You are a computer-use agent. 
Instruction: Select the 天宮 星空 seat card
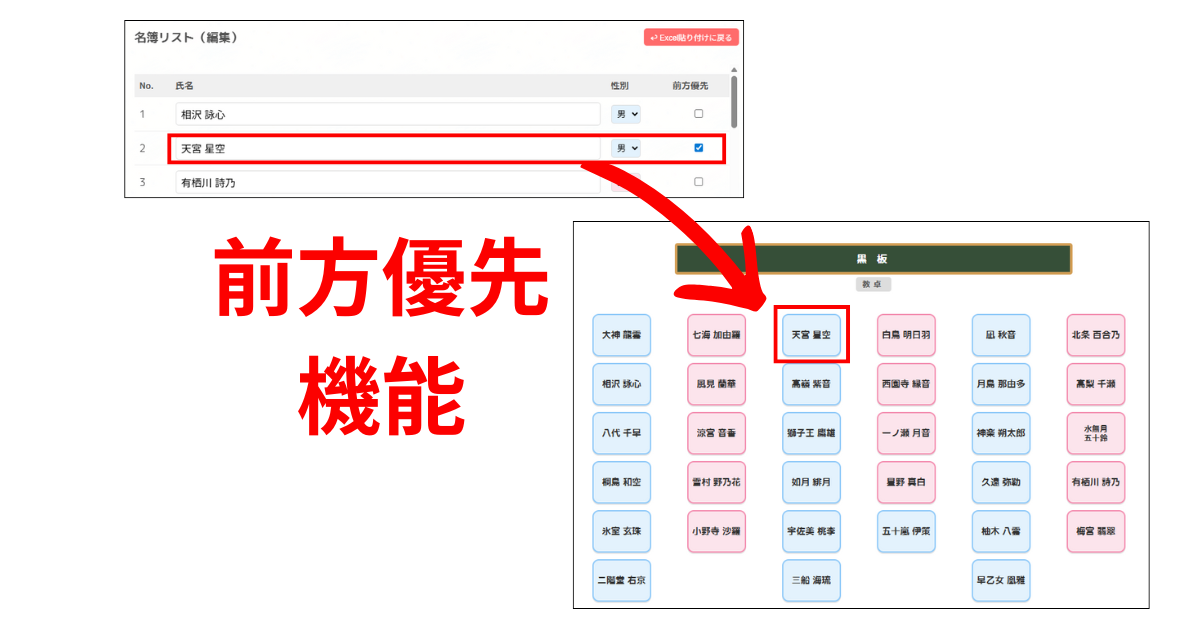point(811,335)
